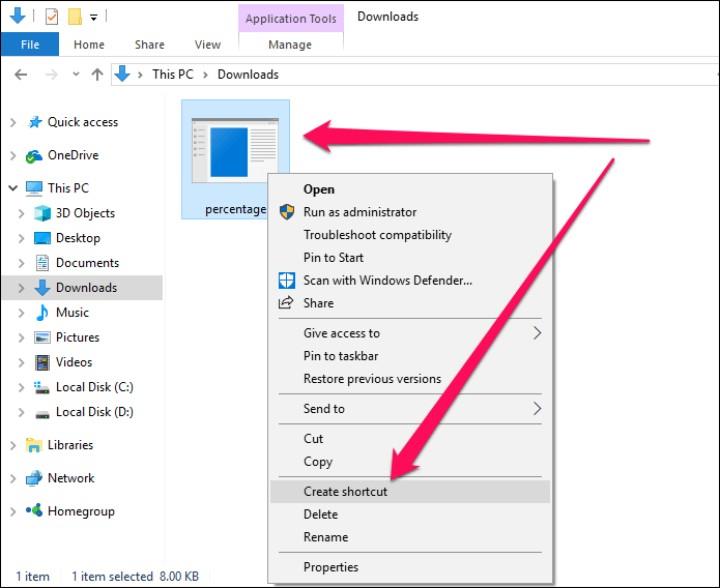Image resolution: width=720 pixels, height=588 pixels.
Task: Click the Run as administrator shield icon
Action: [x=286, y=212]
